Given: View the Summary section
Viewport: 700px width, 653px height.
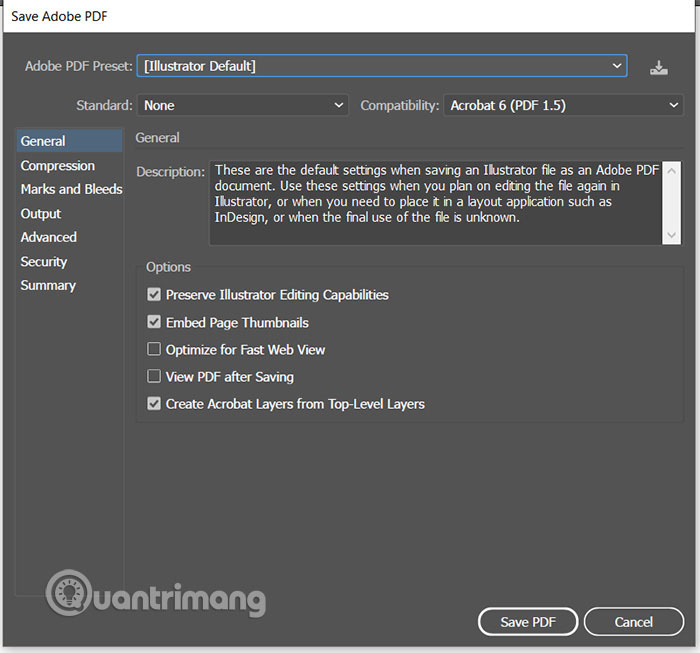Looking at the screenshot, I should [48, 285].
